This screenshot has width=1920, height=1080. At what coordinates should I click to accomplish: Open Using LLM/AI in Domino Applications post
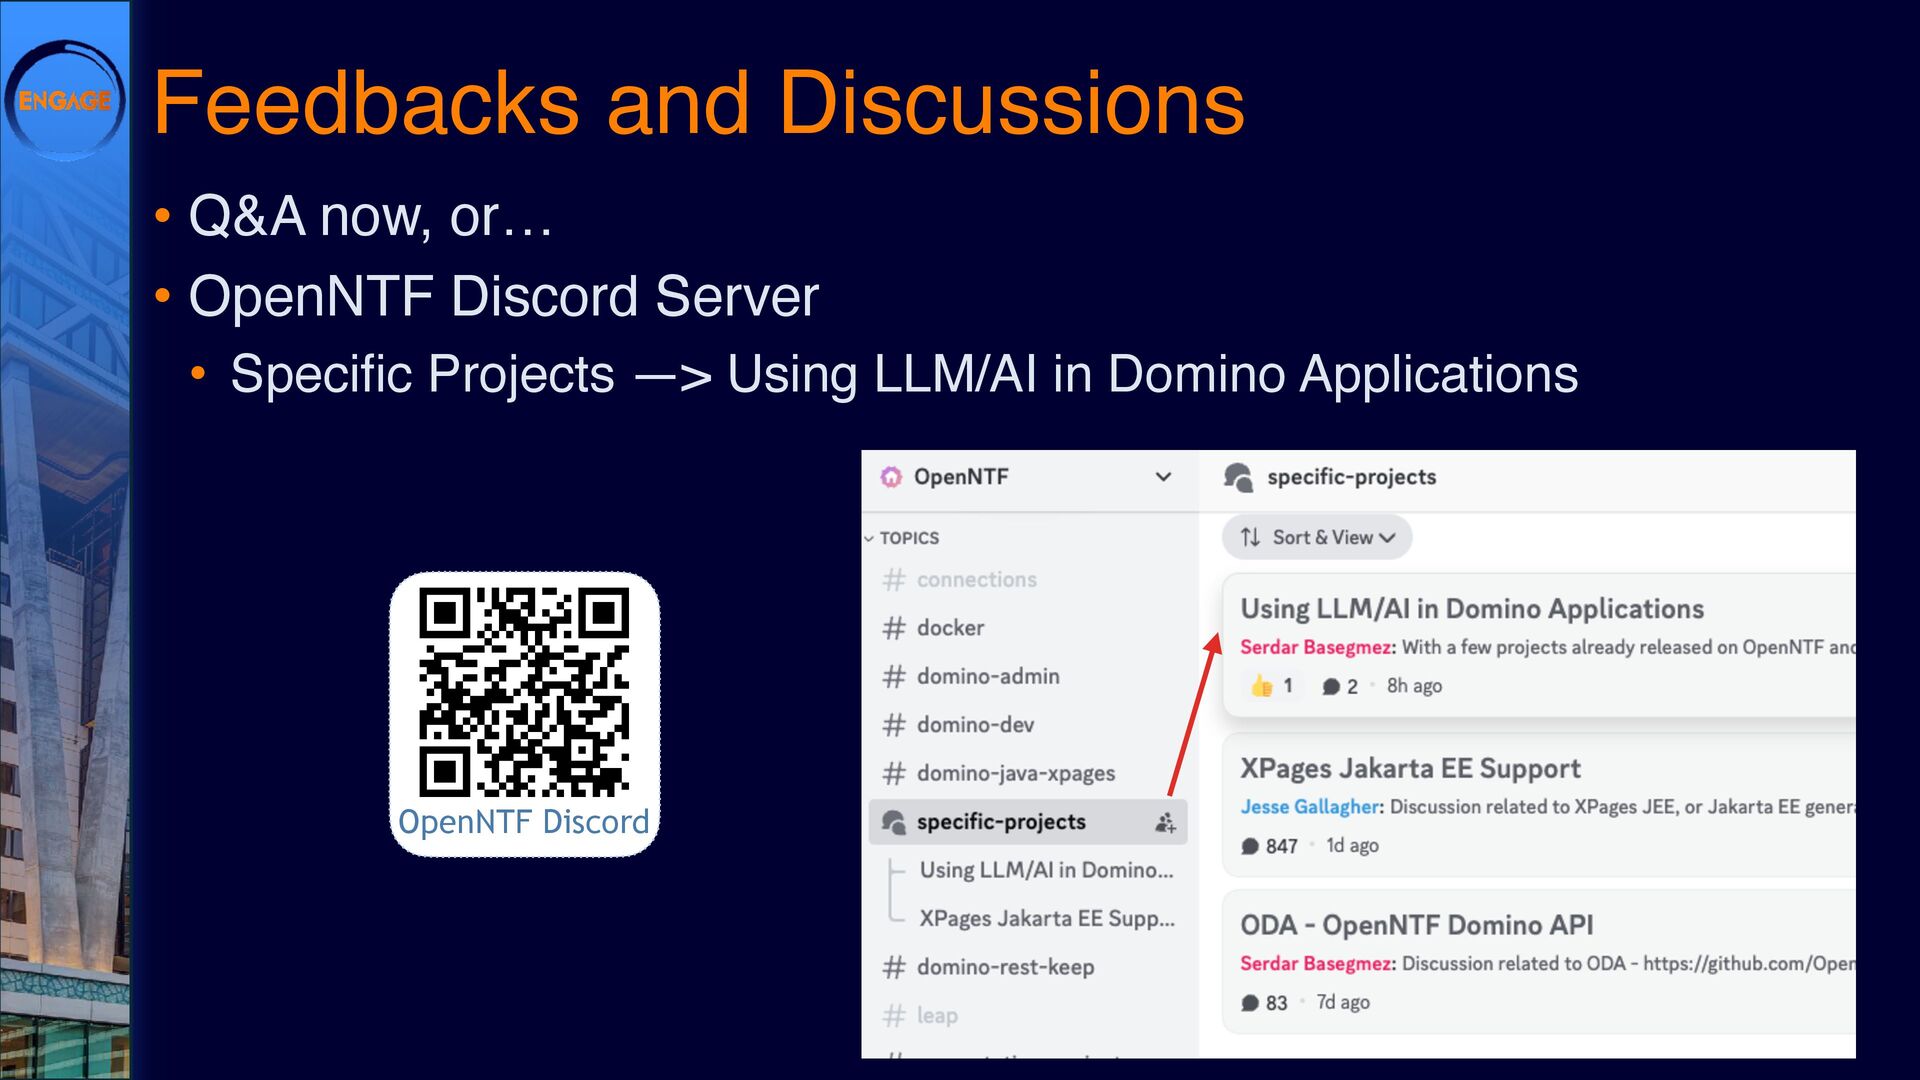[x=1538, y=645]
